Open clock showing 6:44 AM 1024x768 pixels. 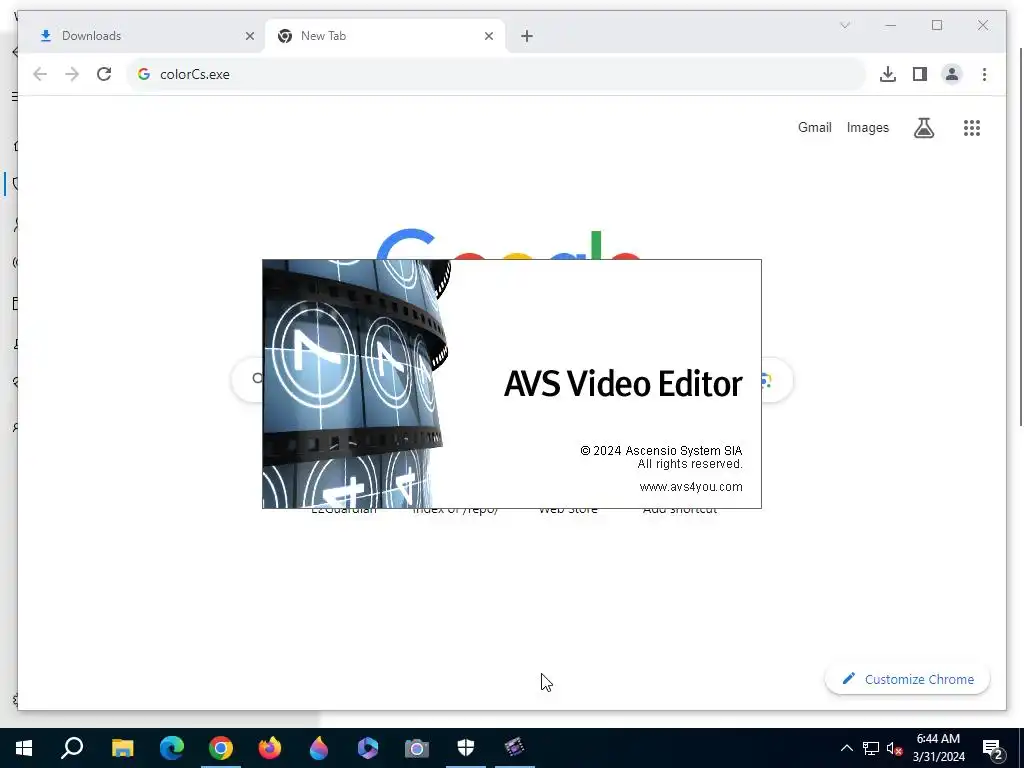click(x=938, y=748)
